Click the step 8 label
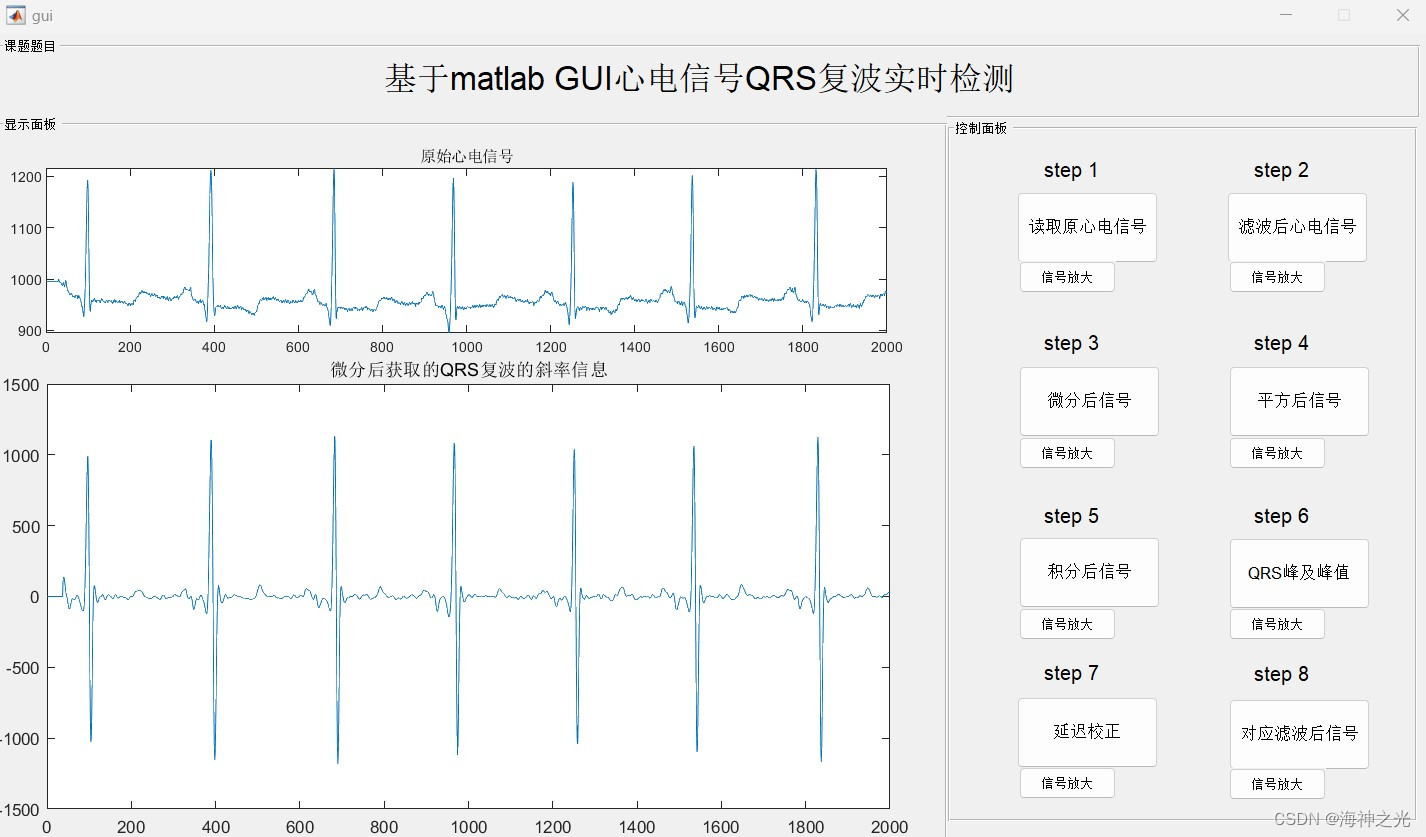This screenshot has width=1426, height=837. pos(1281,675)
